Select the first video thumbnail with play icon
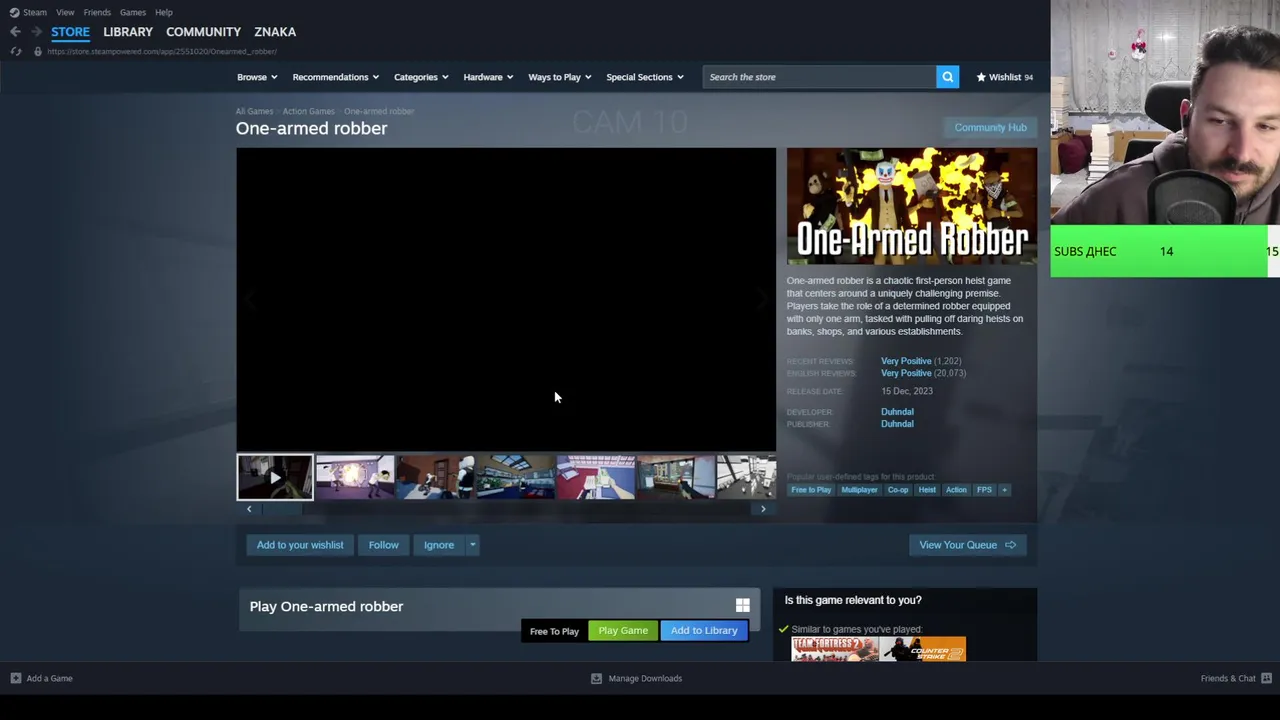Viewport: 1280px width, 720px height. pos(275,477)
